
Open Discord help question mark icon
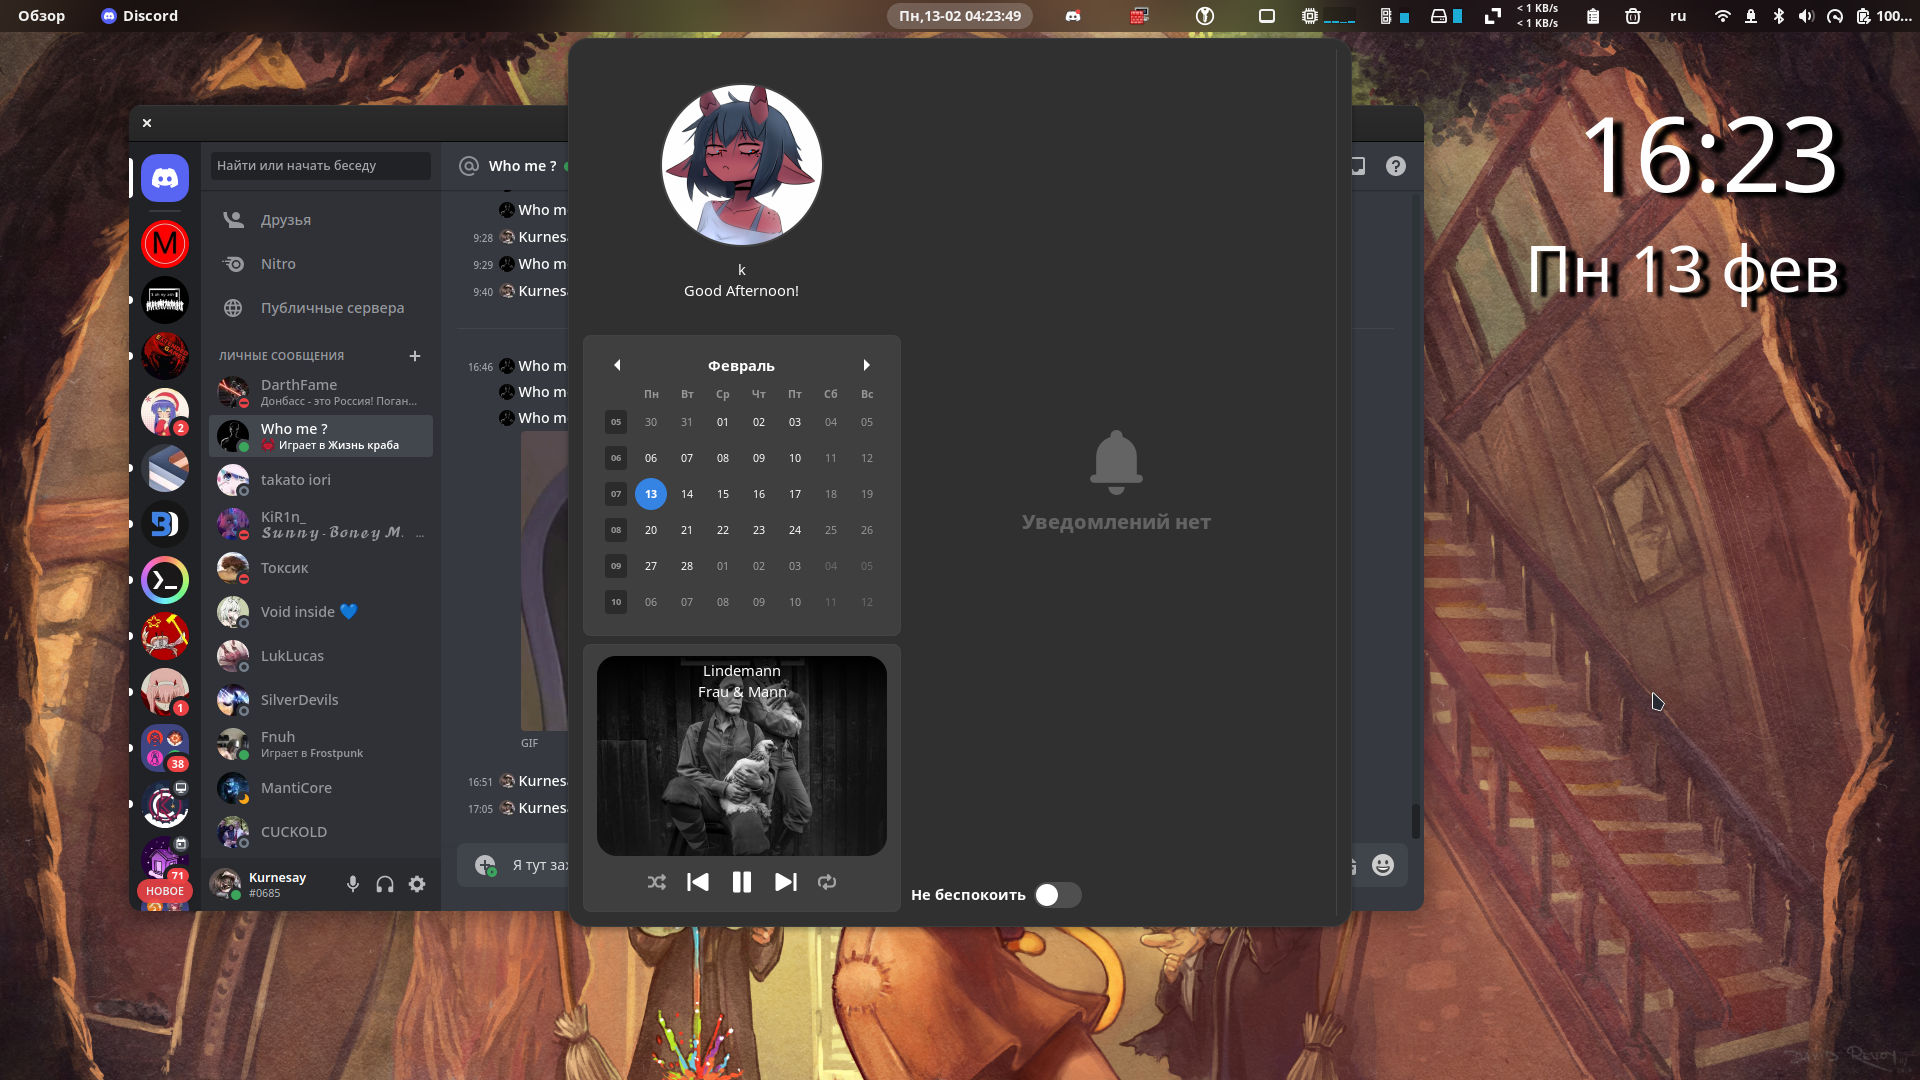1396,166
